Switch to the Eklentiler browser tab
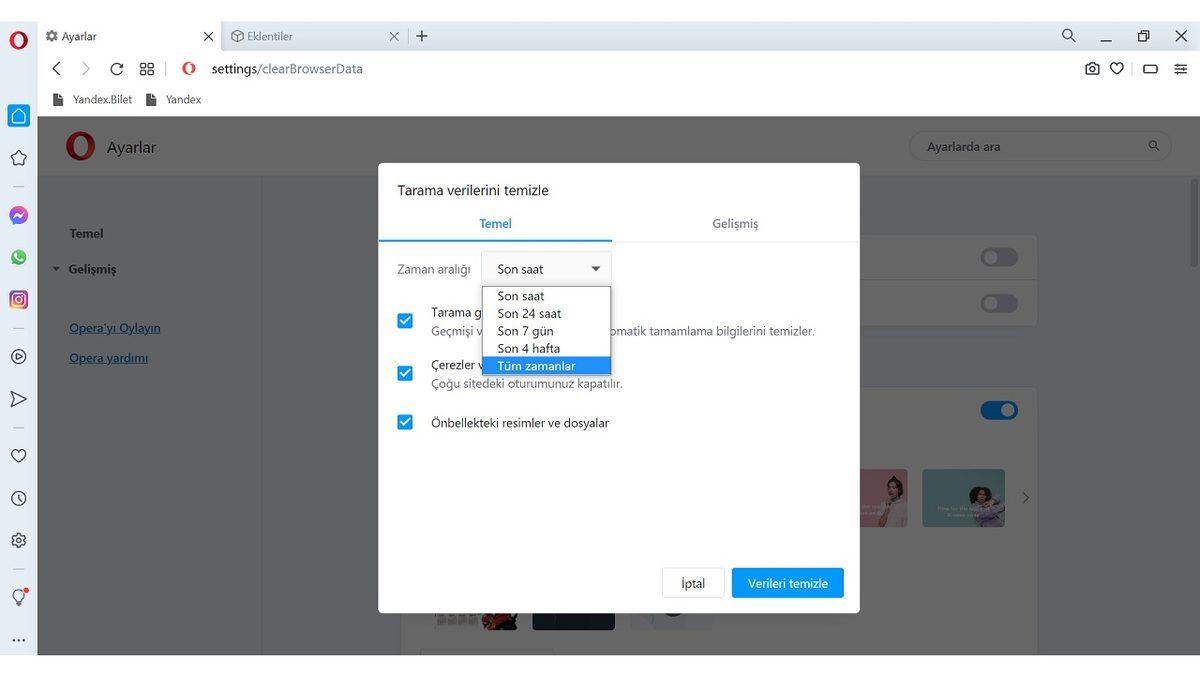This screenshot has width=1200, height=675. coord(300,35)
